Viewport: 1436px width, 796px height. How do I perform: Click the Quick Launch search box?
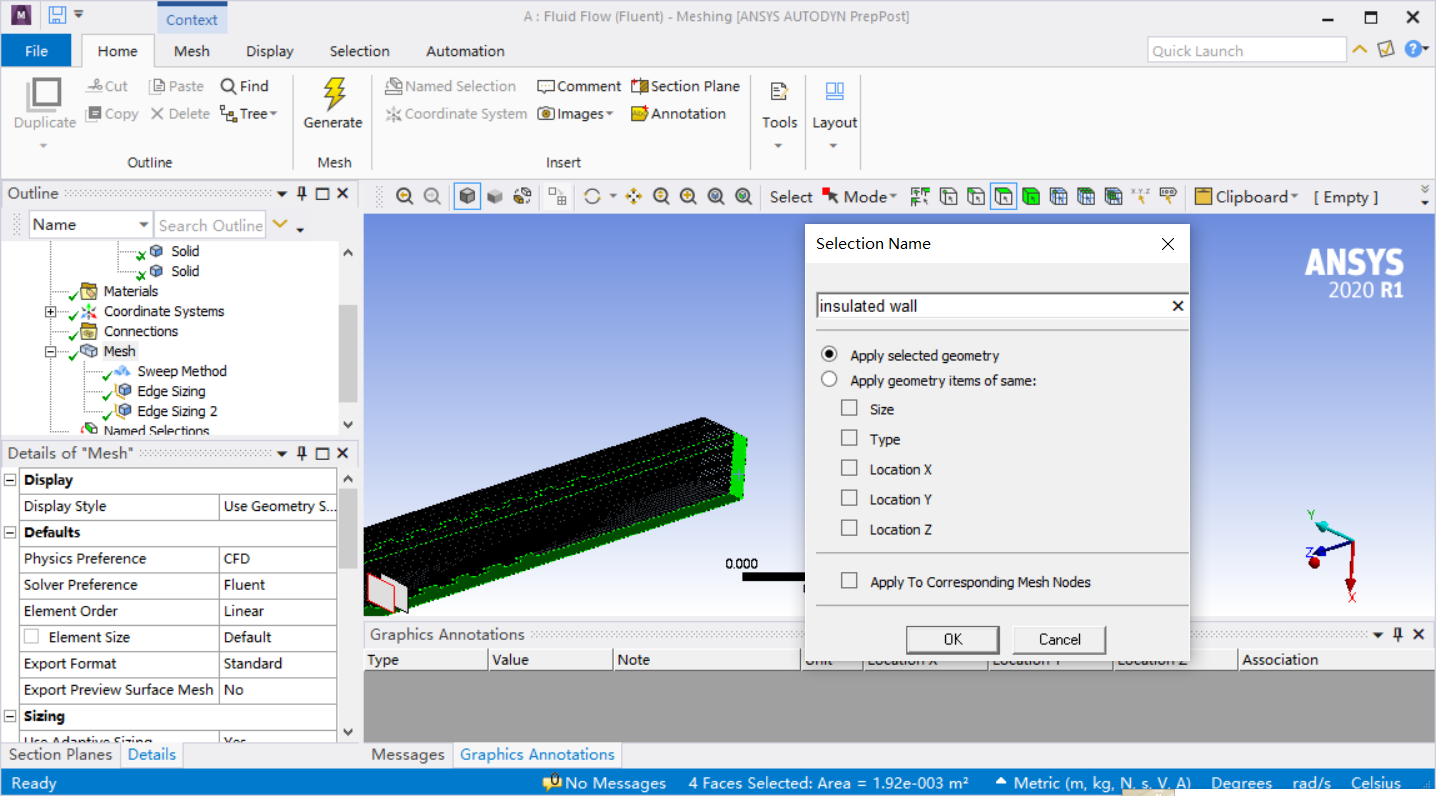pos(1247,50)
